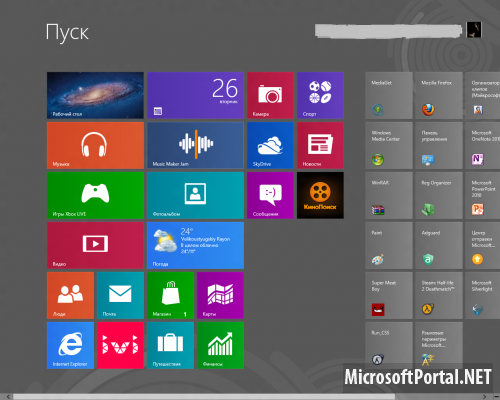Open the Новости news tile

(320, 145)
